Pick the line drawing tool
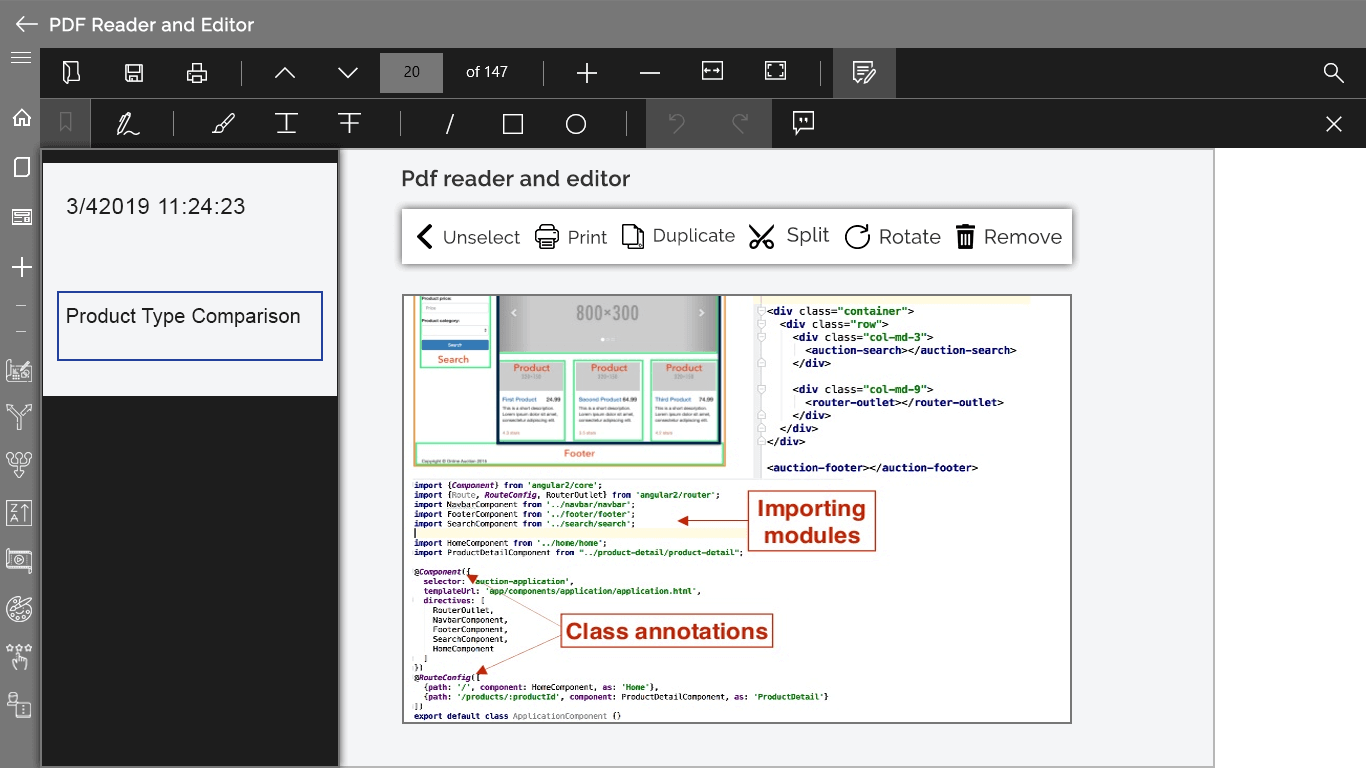The height and width of the screenshot is (768, 1366). point(450,124)
